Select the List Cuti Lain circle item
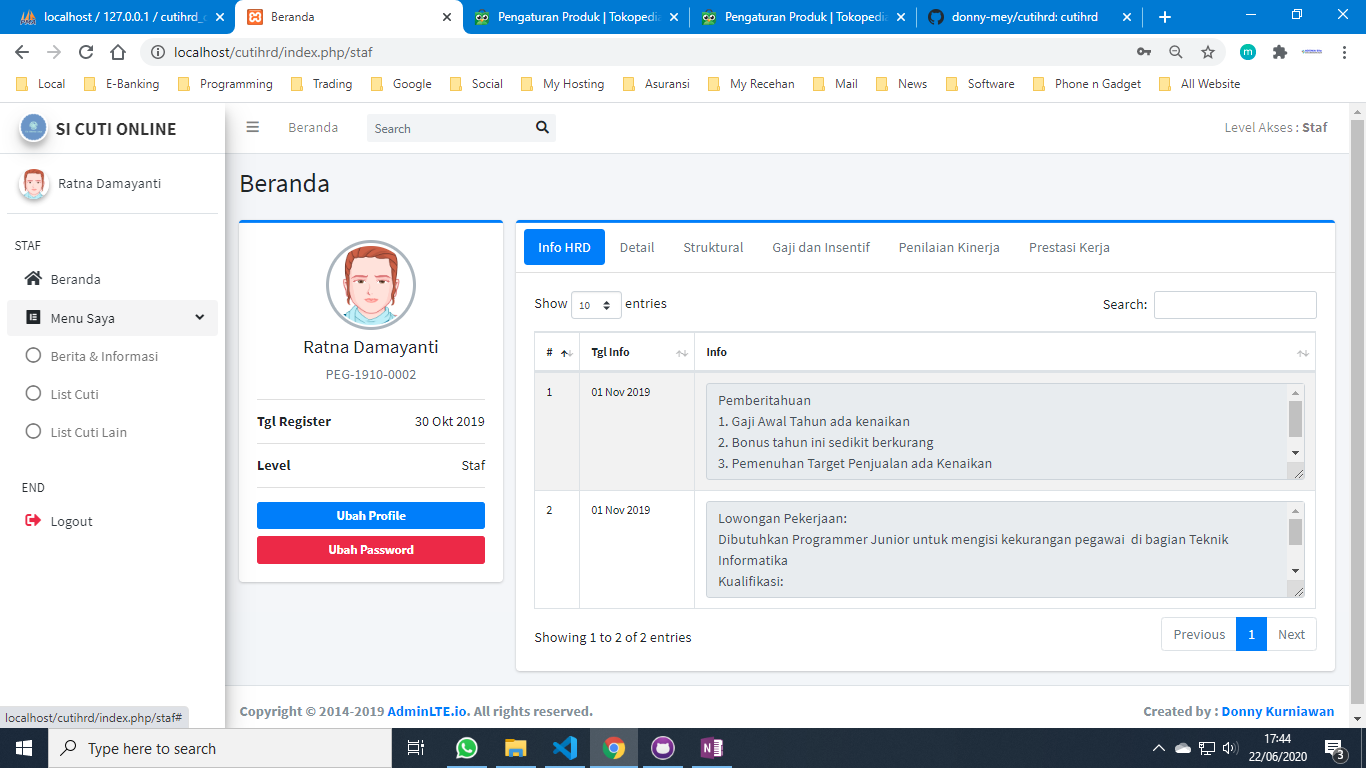 pos(33,432)
